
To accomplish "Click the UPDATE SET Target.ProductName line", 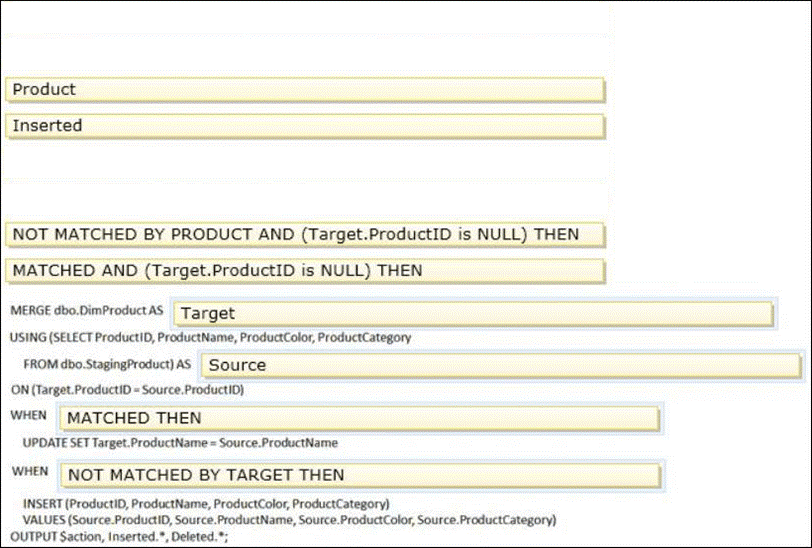I will (x=180, y=442).
